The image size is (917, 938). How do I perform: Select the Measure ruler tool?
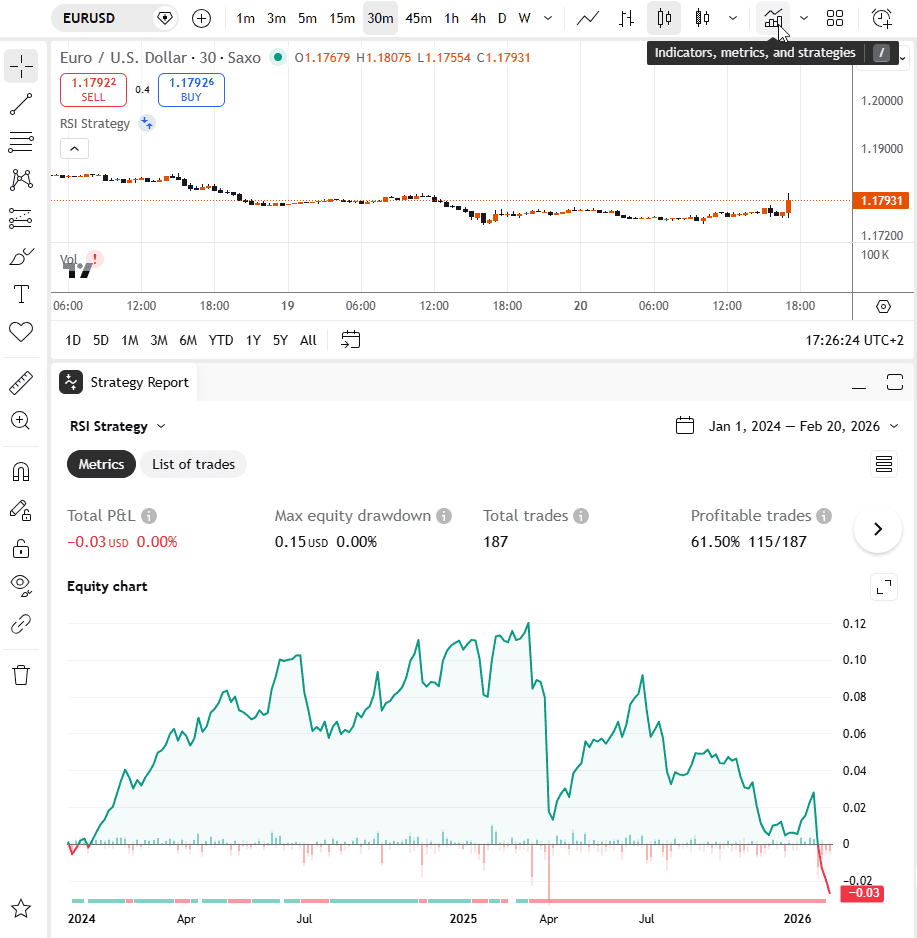pos(21,383)
